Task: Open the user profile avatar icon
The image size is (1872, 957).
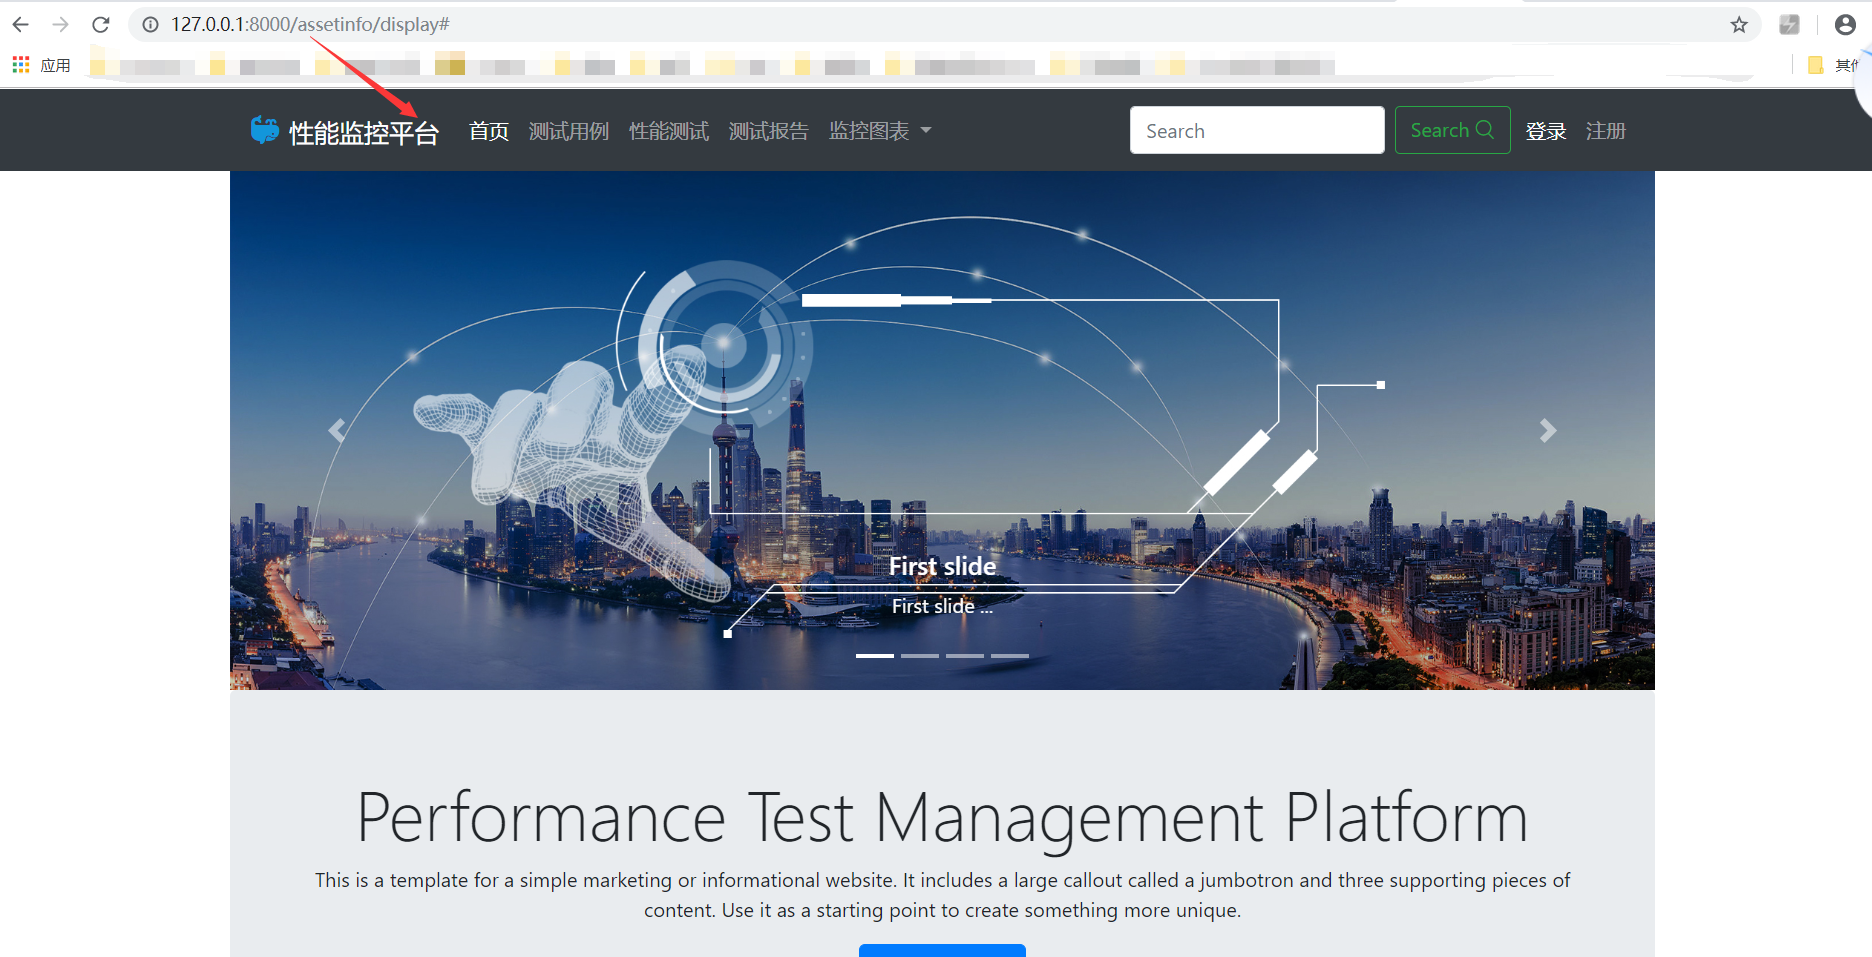Action: point(1845,25)
